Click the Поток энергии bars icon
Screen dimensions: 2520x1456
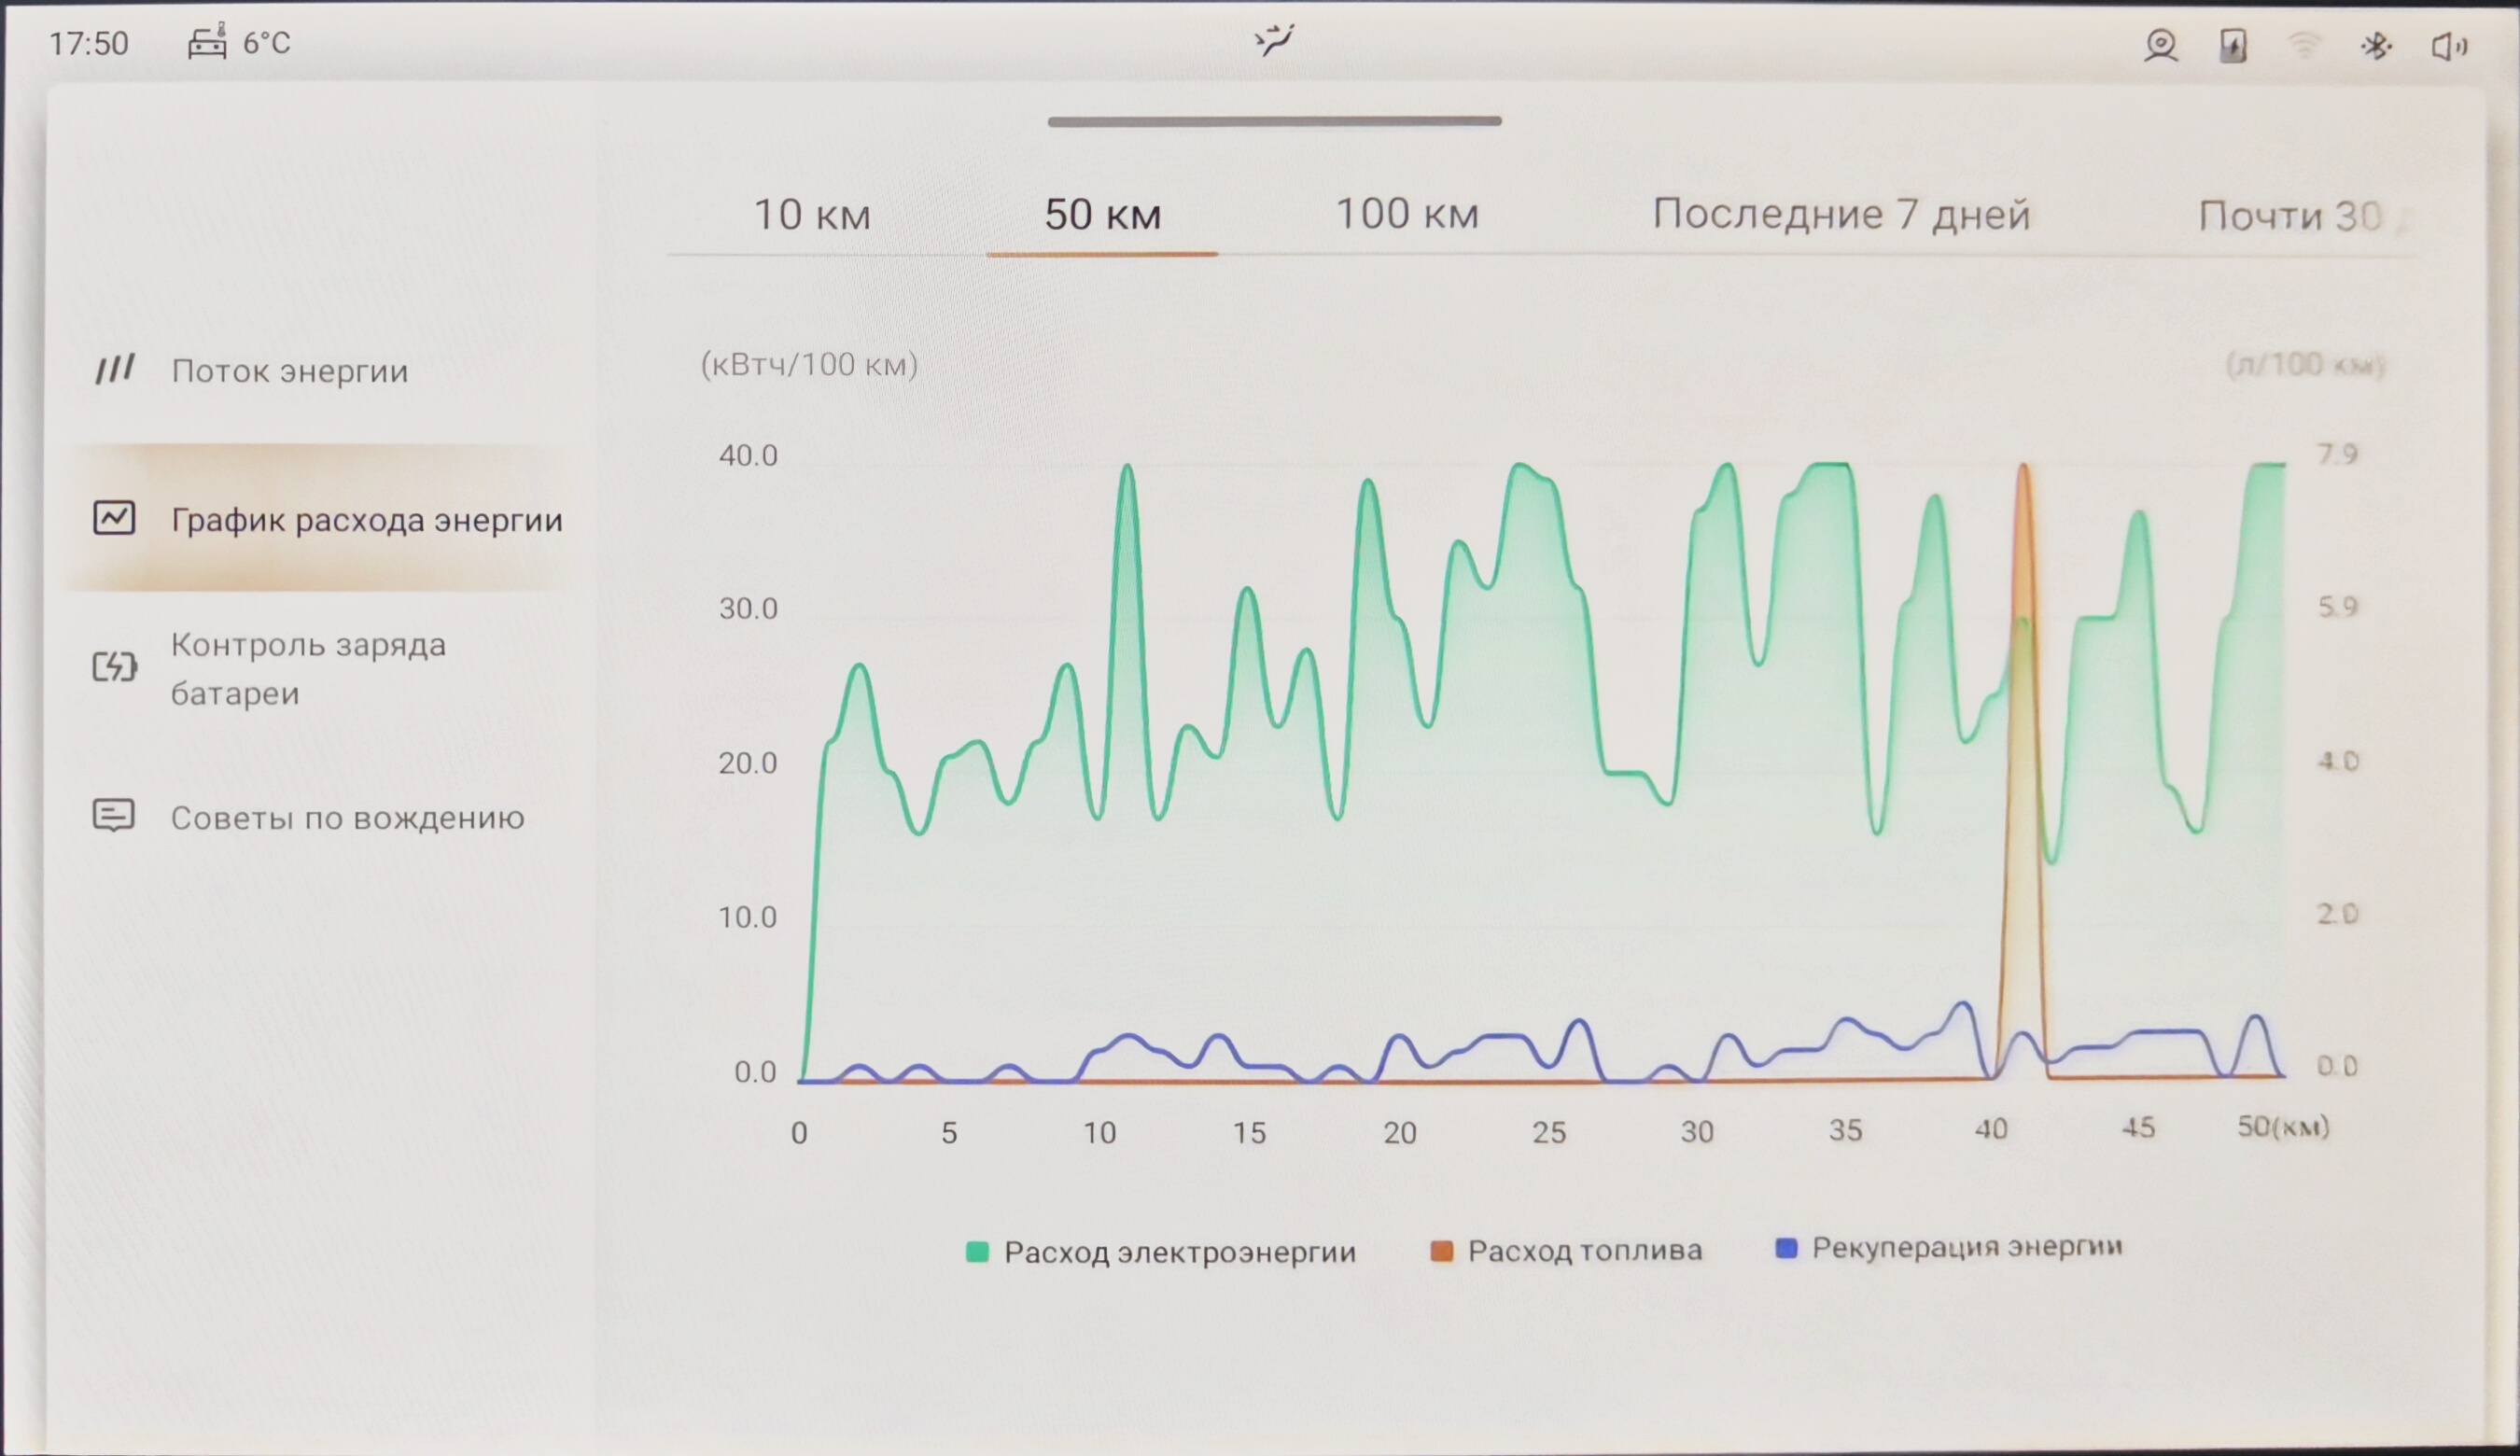coord(115,369)
